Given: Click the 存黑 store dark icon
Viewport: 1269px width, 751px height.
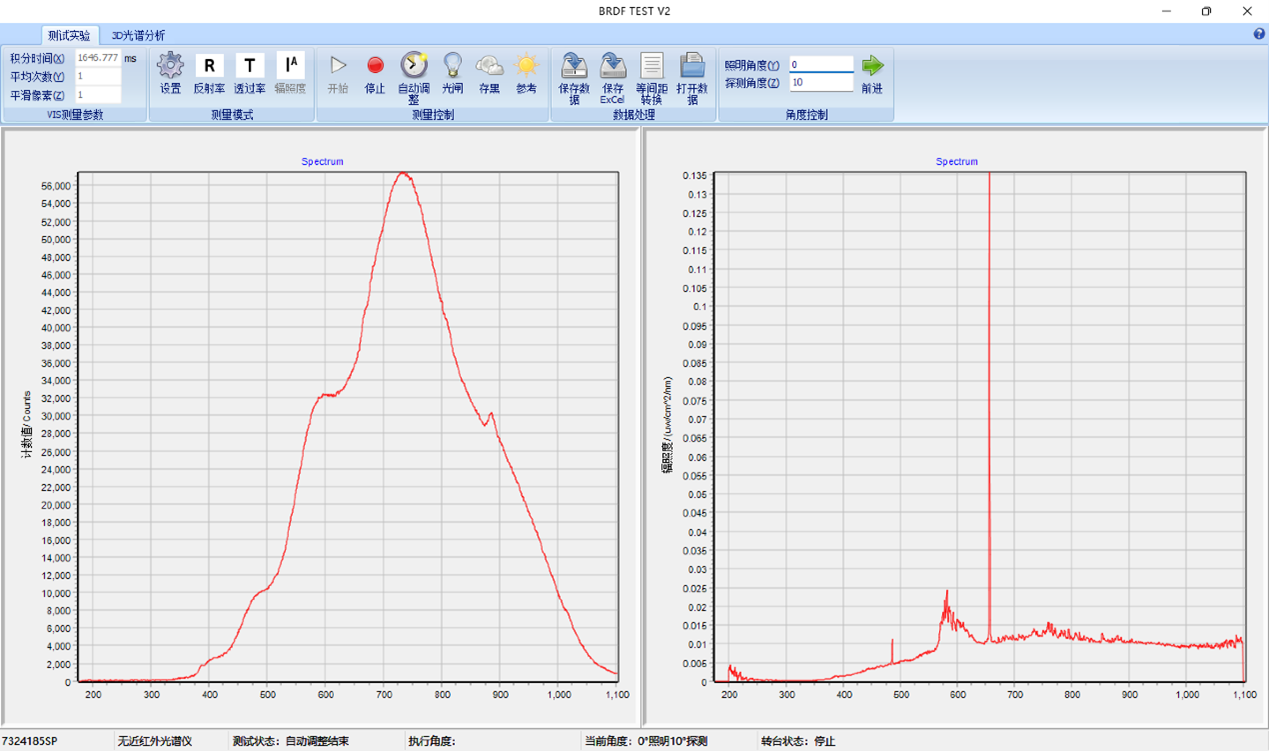Looking at the screenshot, I should [x=489, y=66].
